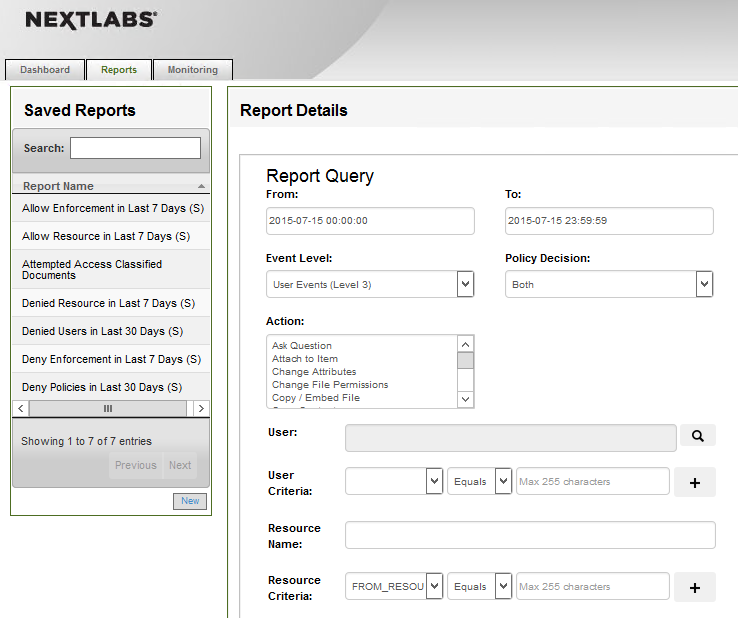Click Action list scroll up arrow

[x=465, y=345]
